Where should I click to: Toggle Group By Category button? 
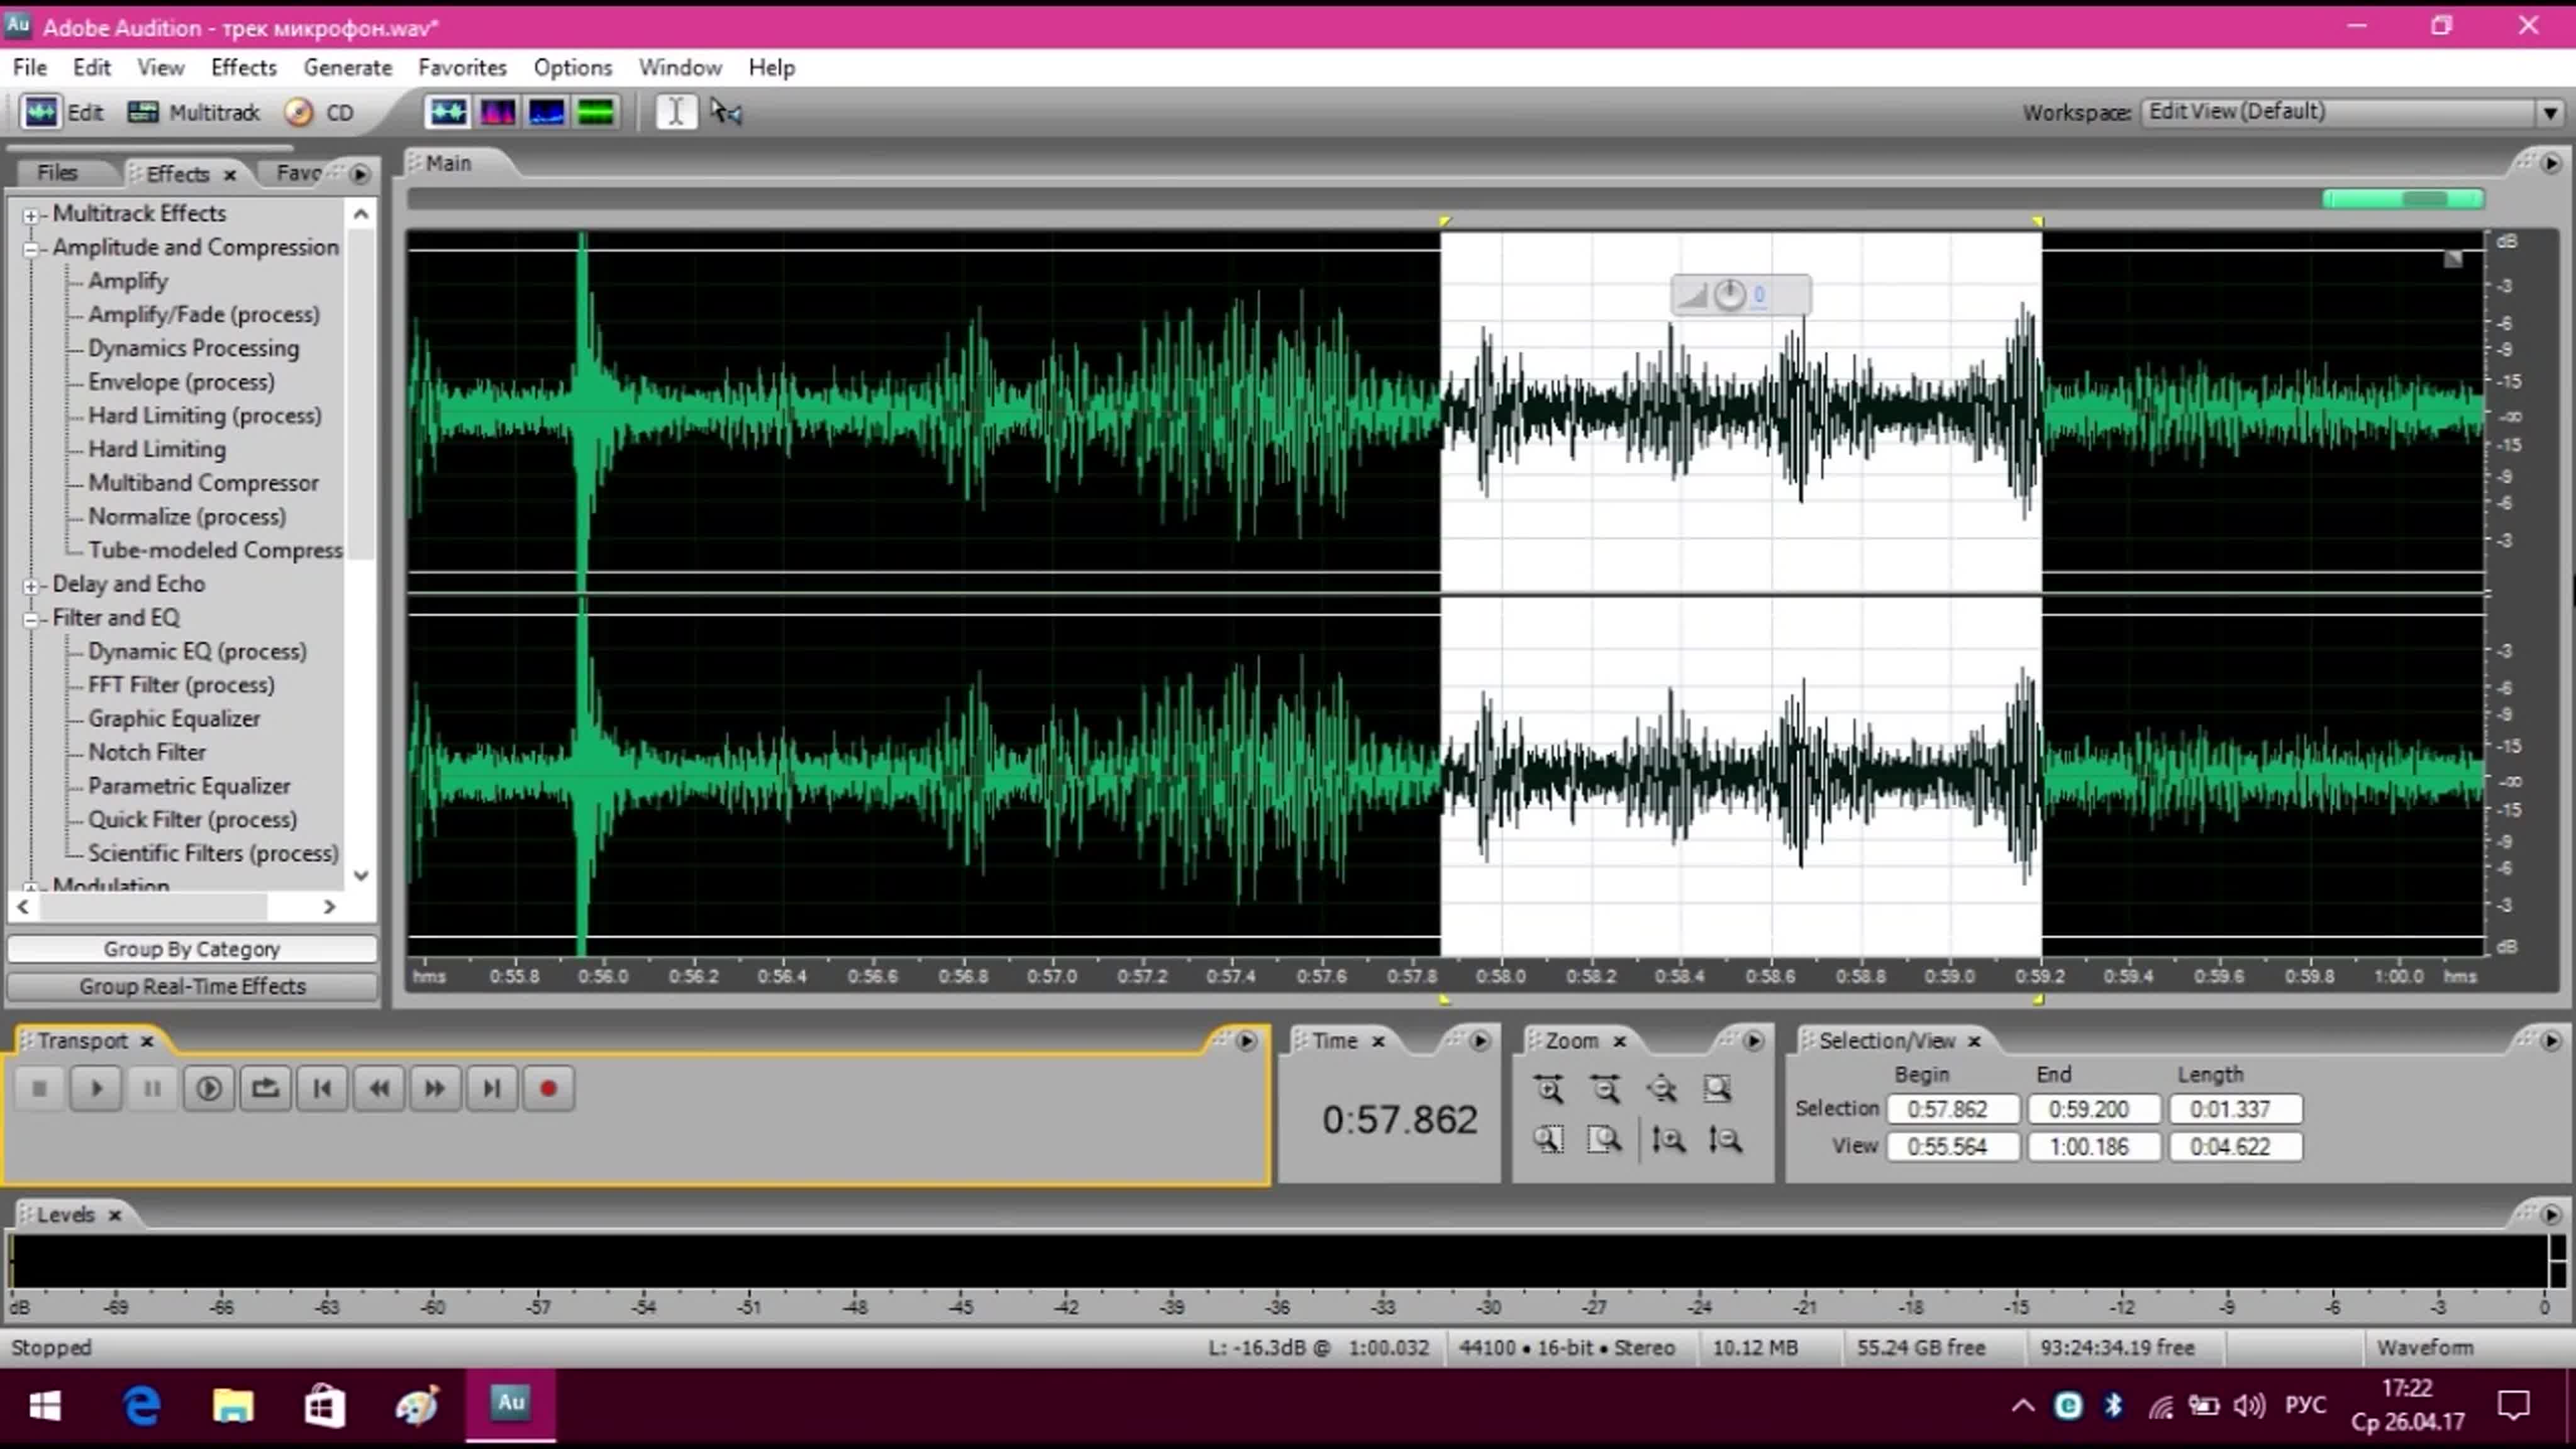click(x=192, y=948)
